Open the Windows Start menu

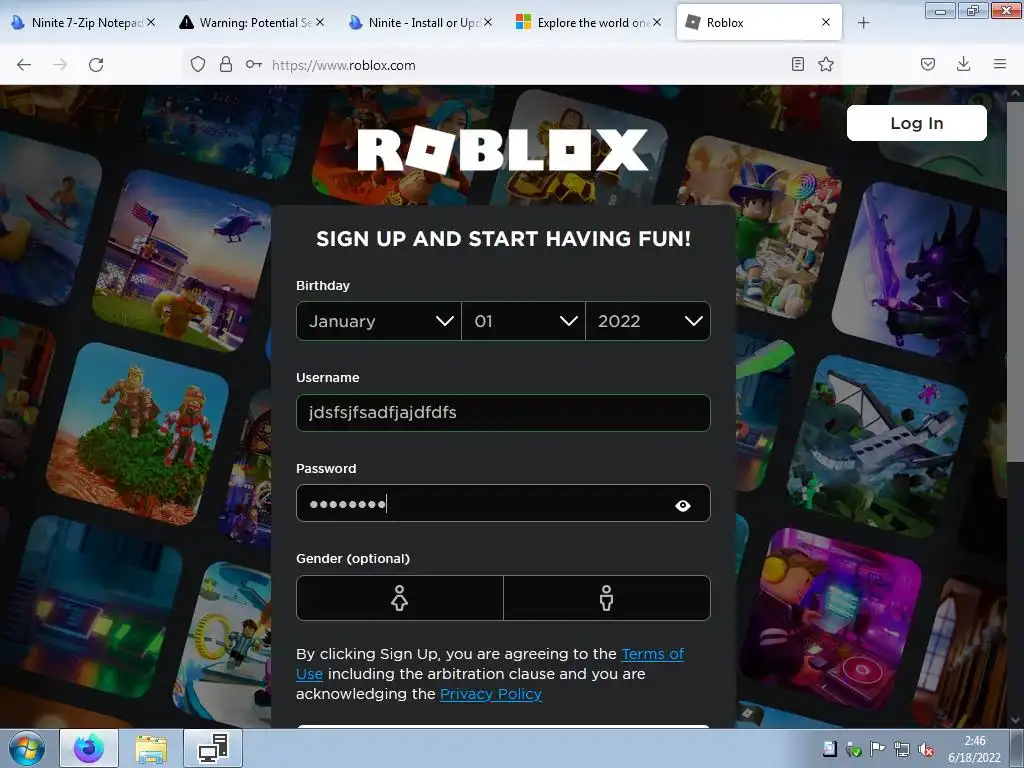click(x=27, y=748)
